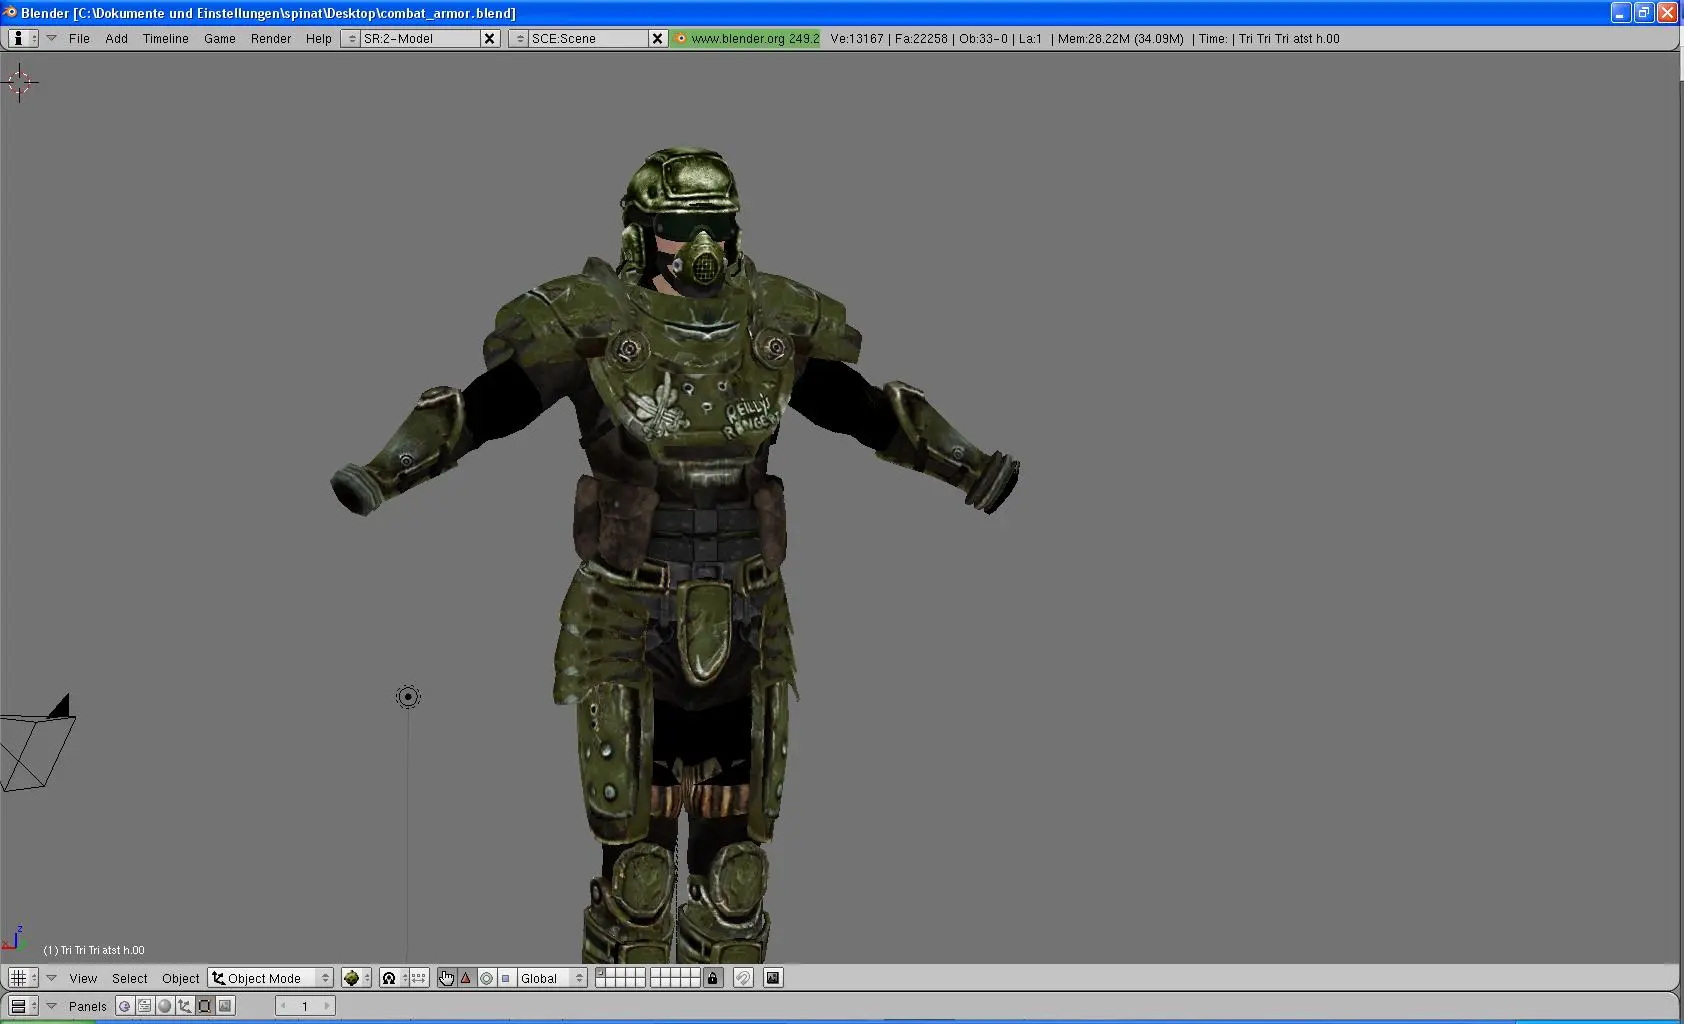Screen dimensions: 1684x1024
Task: Browse scenes beside SCE:Scene
Action: tap(519, 38)
